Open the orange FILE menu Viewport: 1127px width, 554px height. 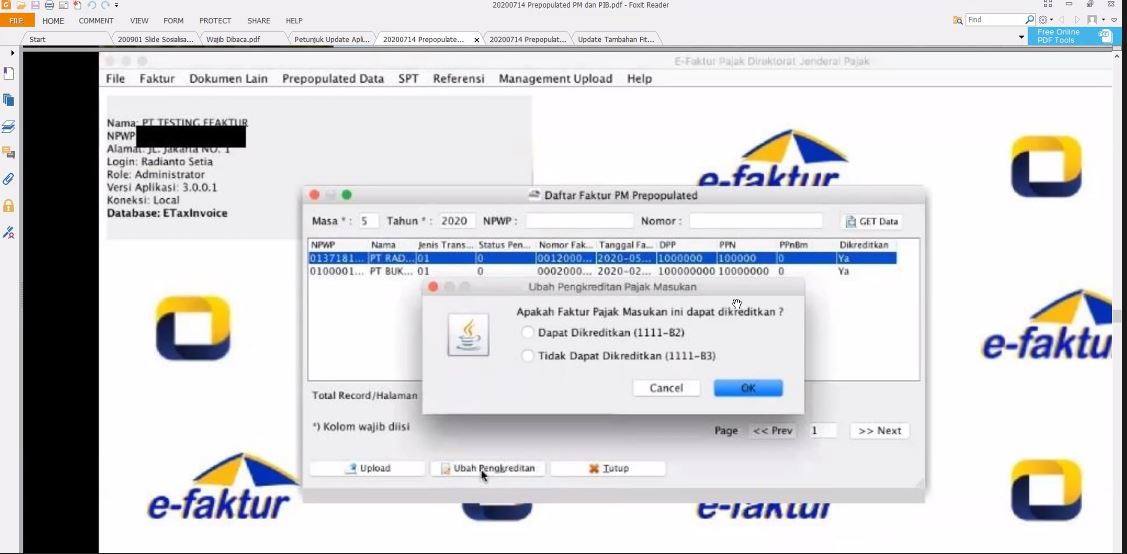[x=17, y=20]
